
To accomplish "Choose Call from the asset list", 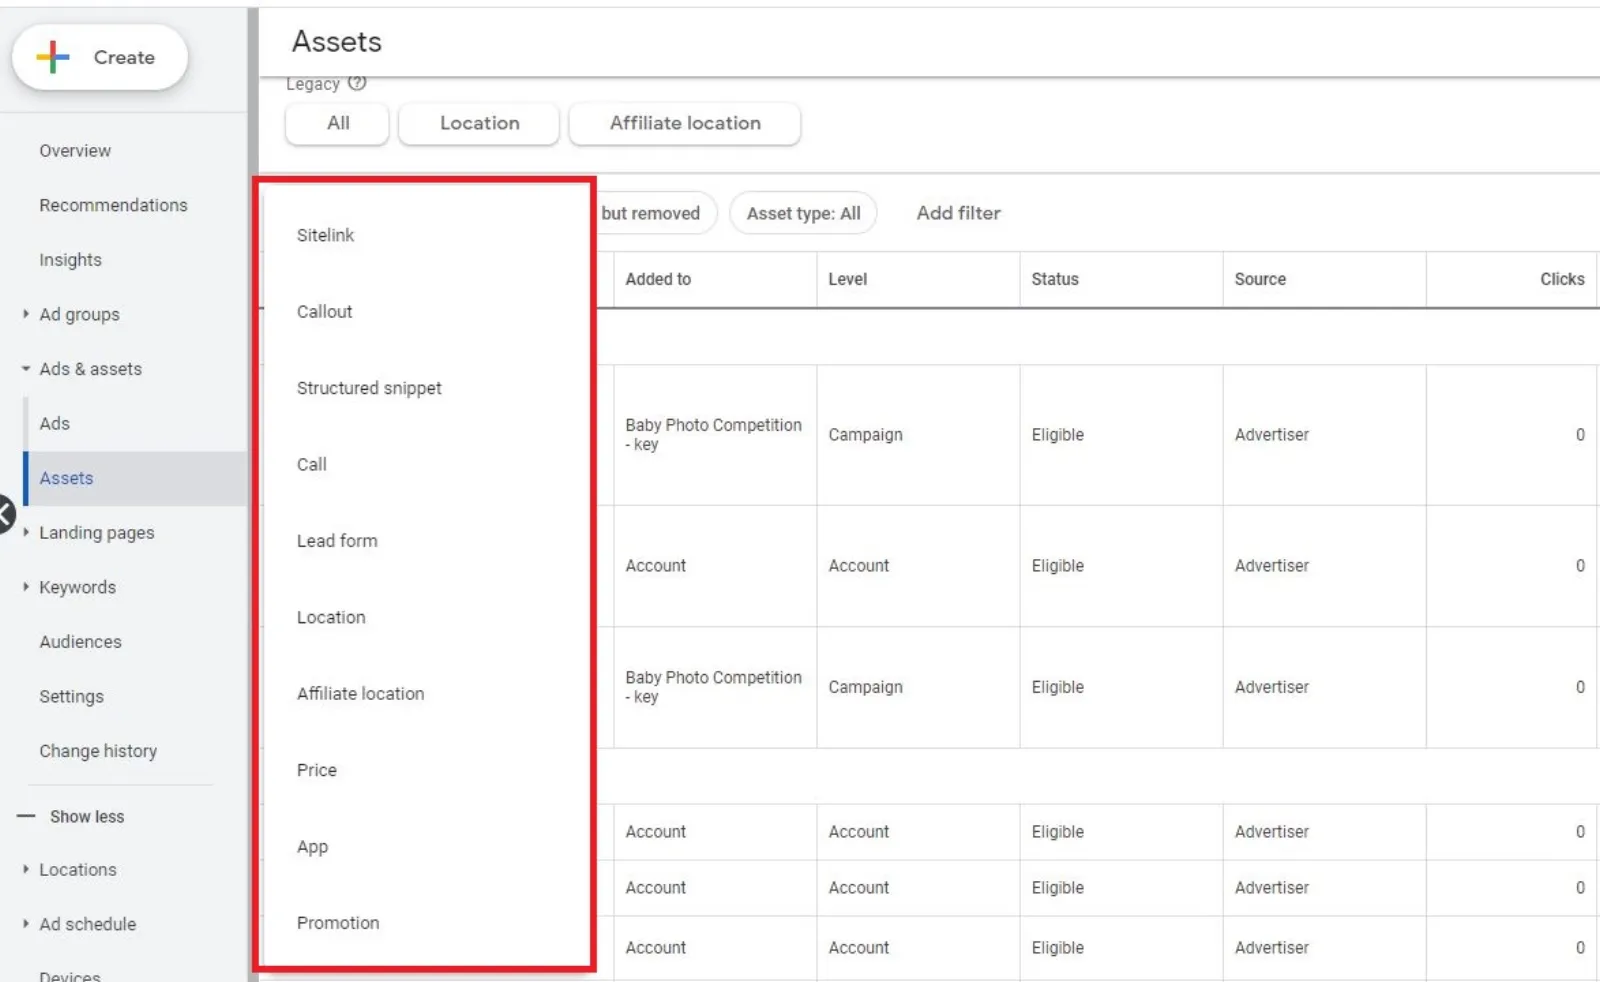I will click(x=311, y=465).
